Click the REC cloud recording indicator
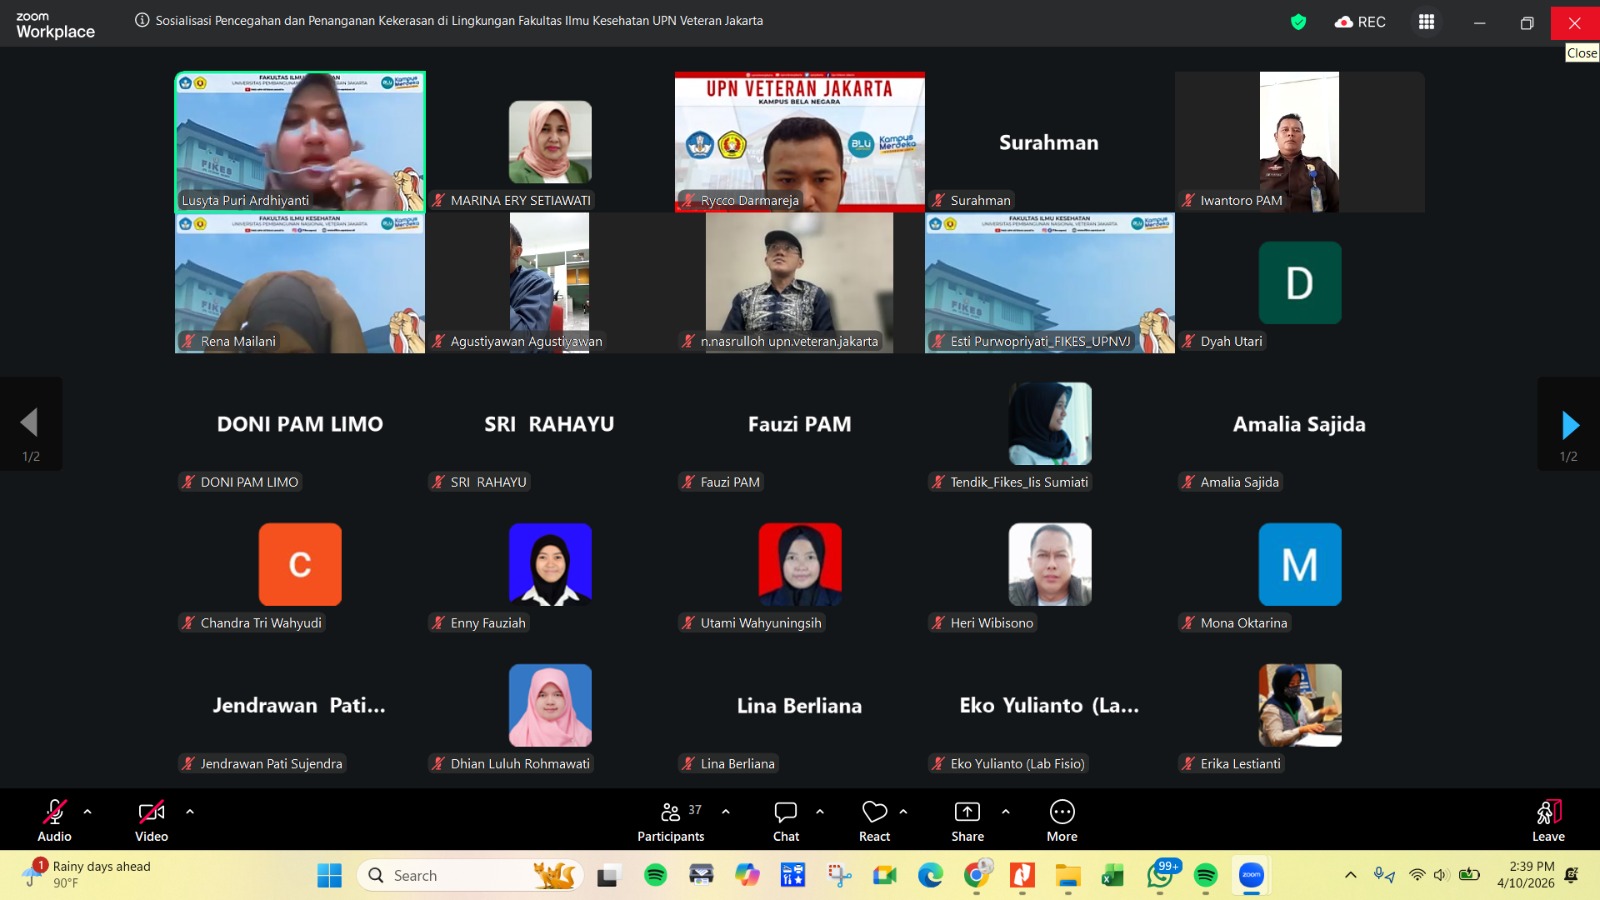This screenshot has height=900, width=1600. point(1360,22)
